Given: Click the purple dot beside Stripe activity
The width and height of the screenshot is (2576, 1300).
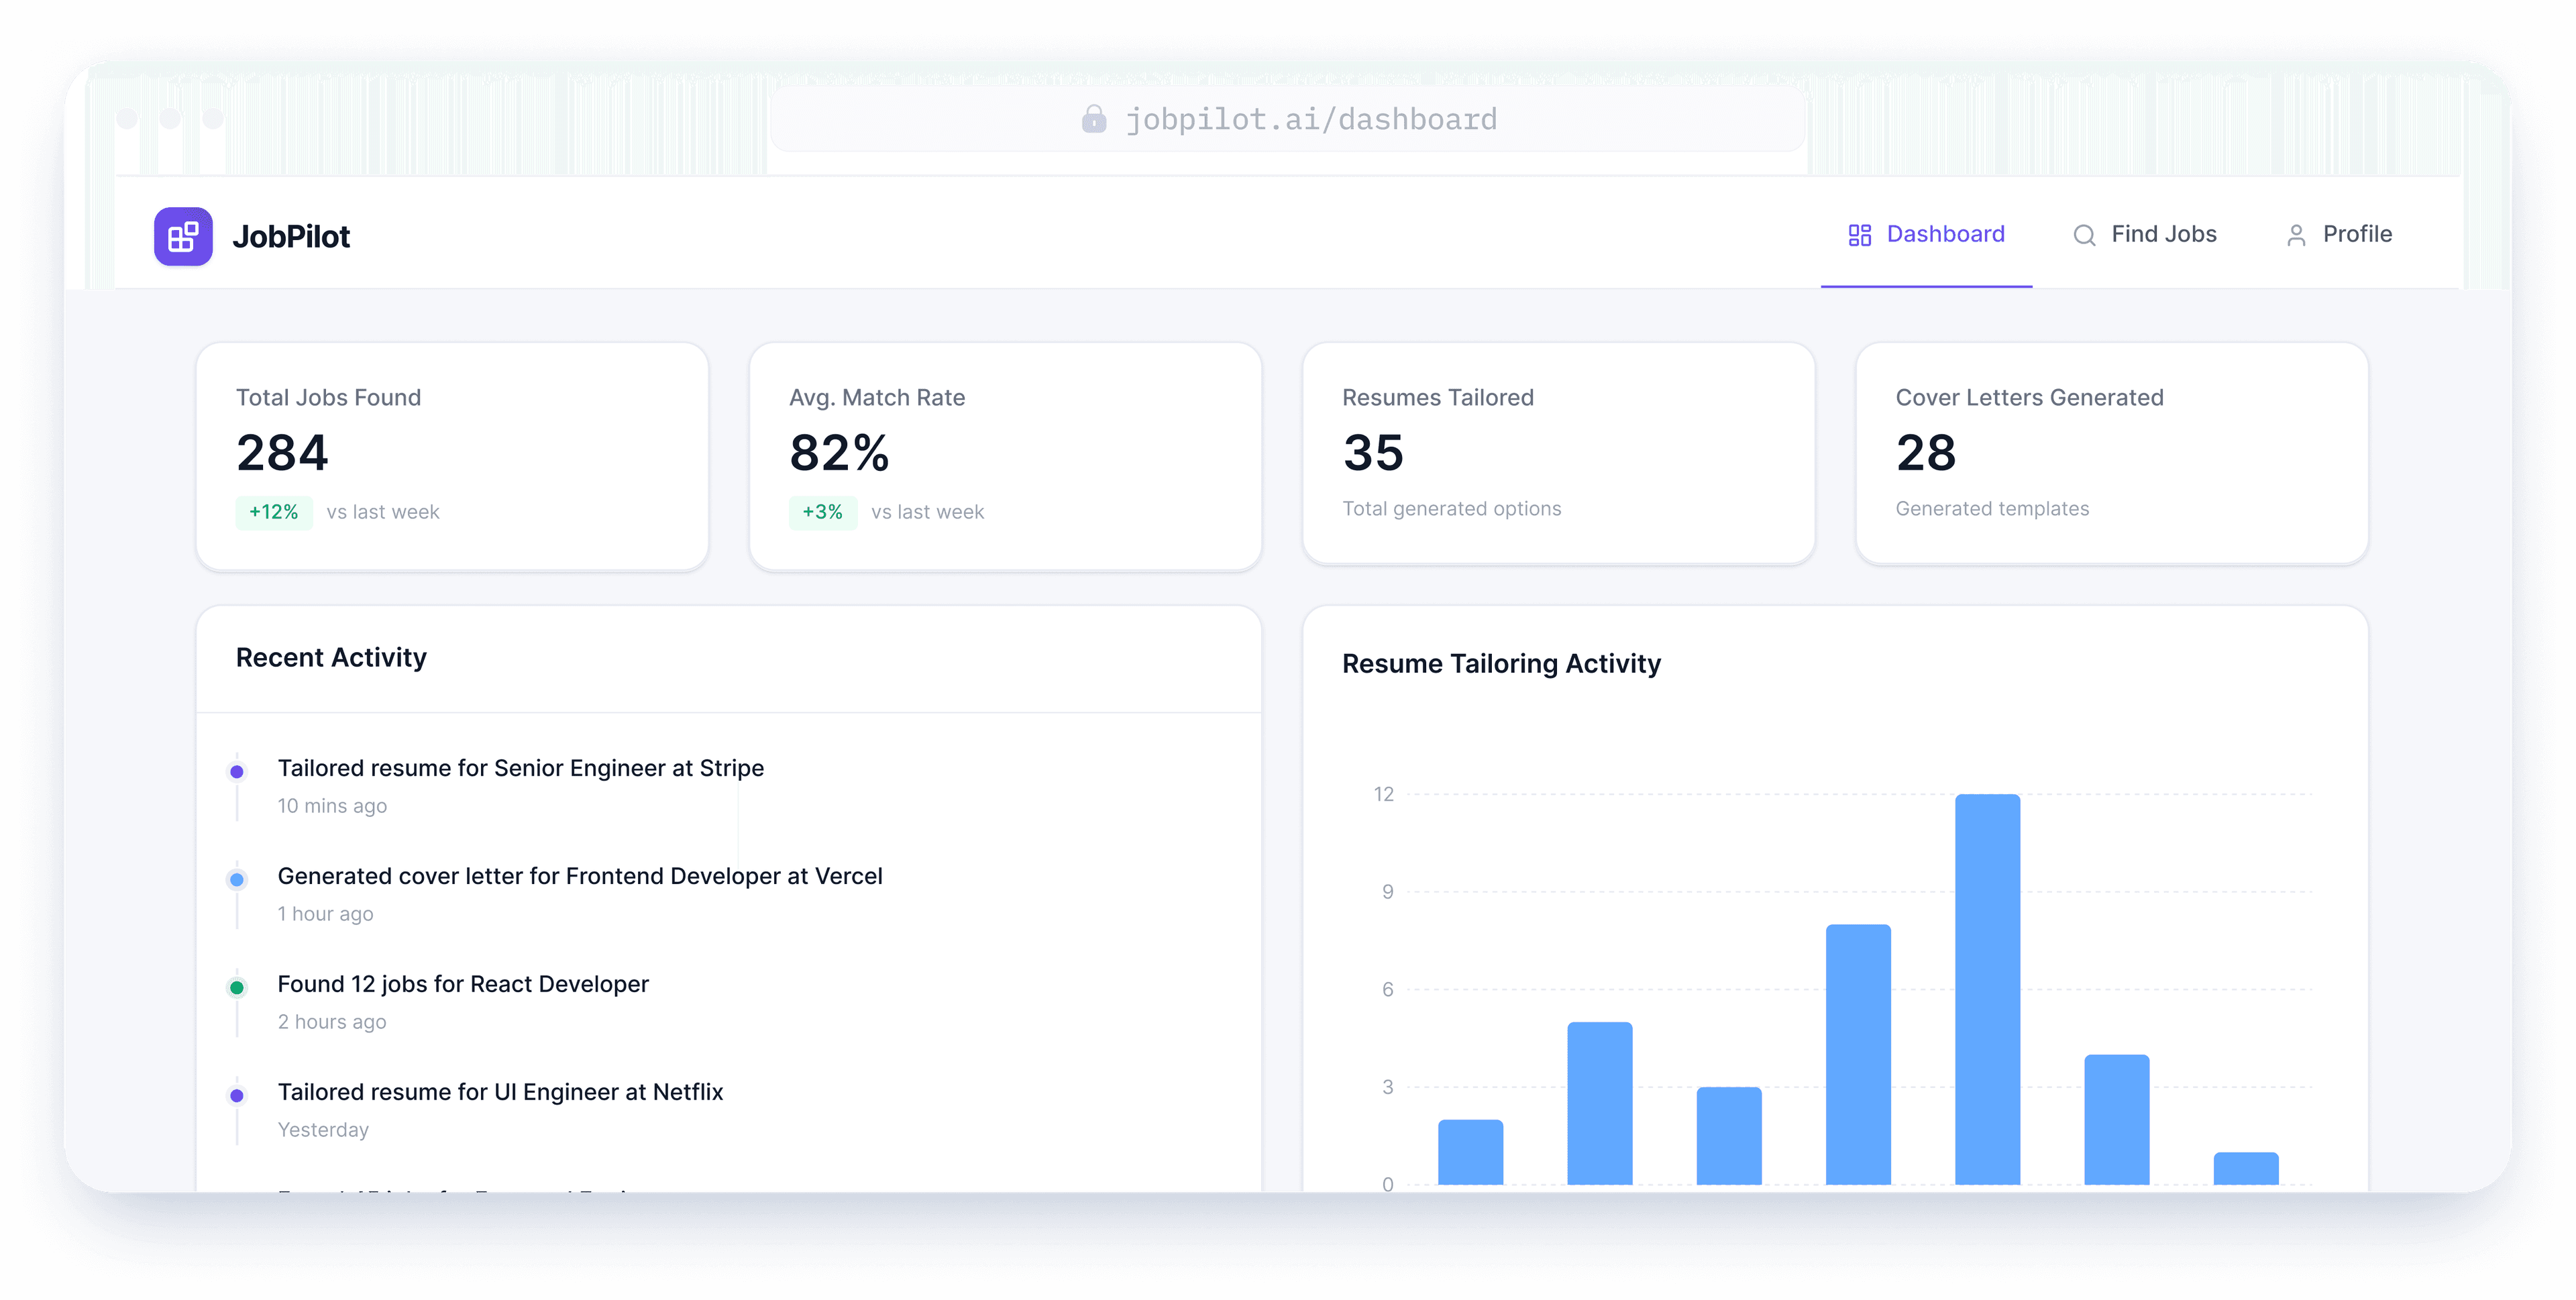Looking at the screenshot, I should [x=237, y=772].
